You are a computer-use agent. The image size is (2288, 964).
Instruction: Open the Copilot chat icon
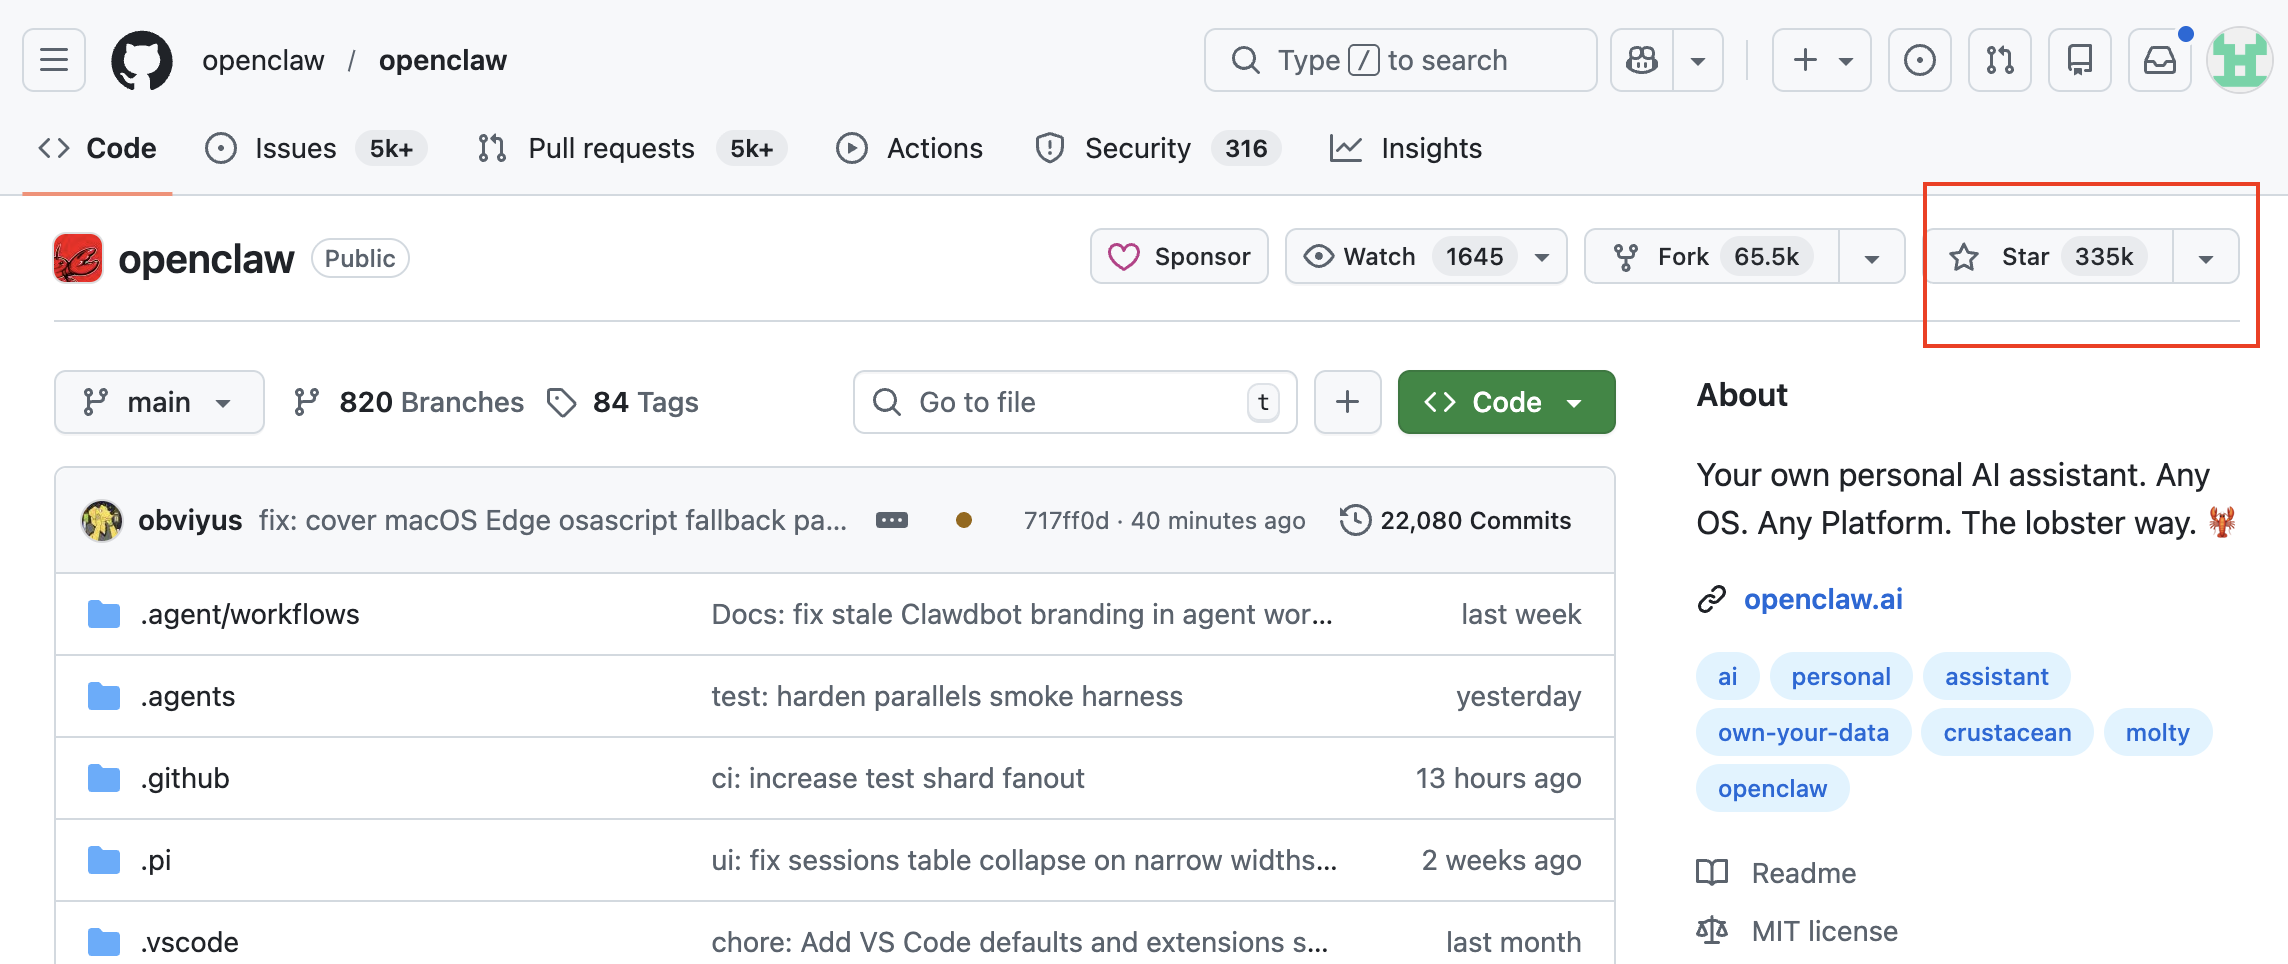click(x=1642, y=60)
